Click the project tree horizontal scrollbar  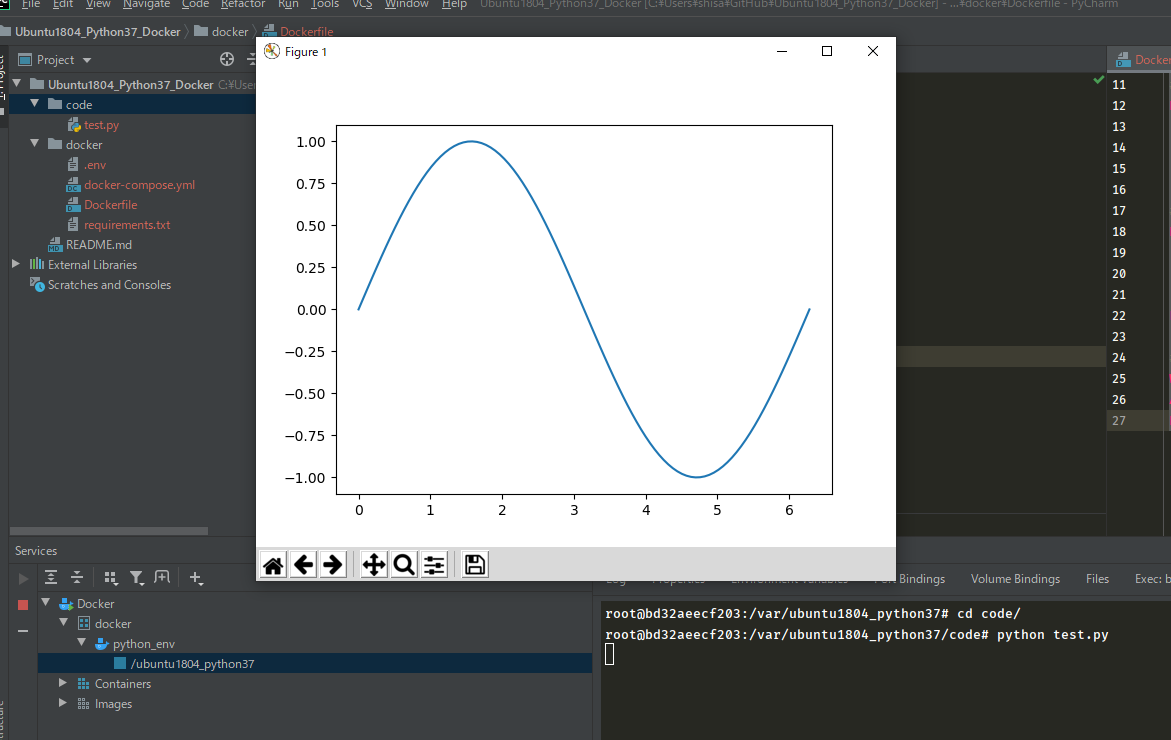109,531
